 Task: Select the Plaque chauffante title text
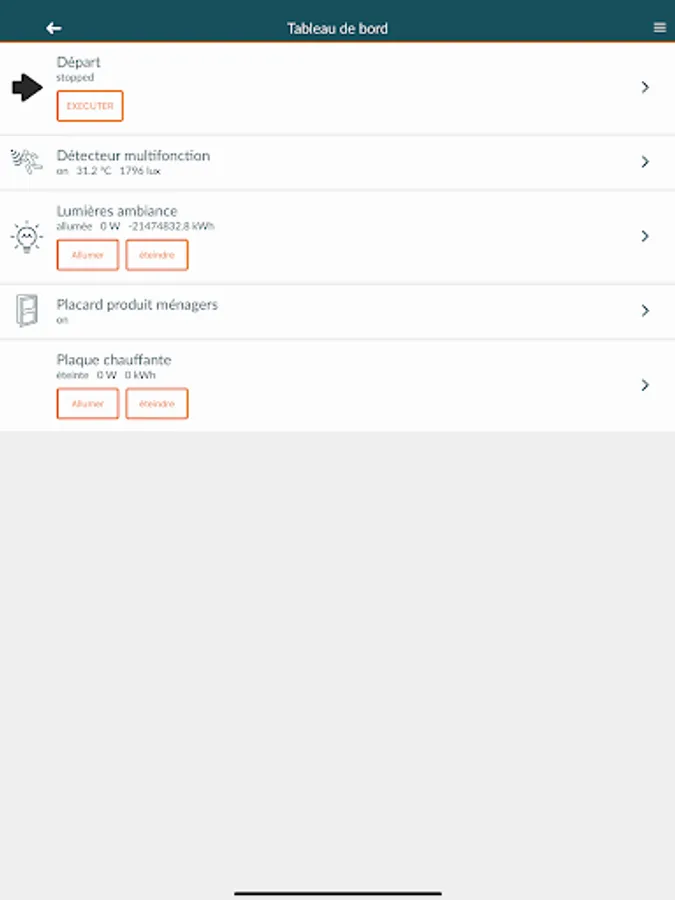point(114,360)
